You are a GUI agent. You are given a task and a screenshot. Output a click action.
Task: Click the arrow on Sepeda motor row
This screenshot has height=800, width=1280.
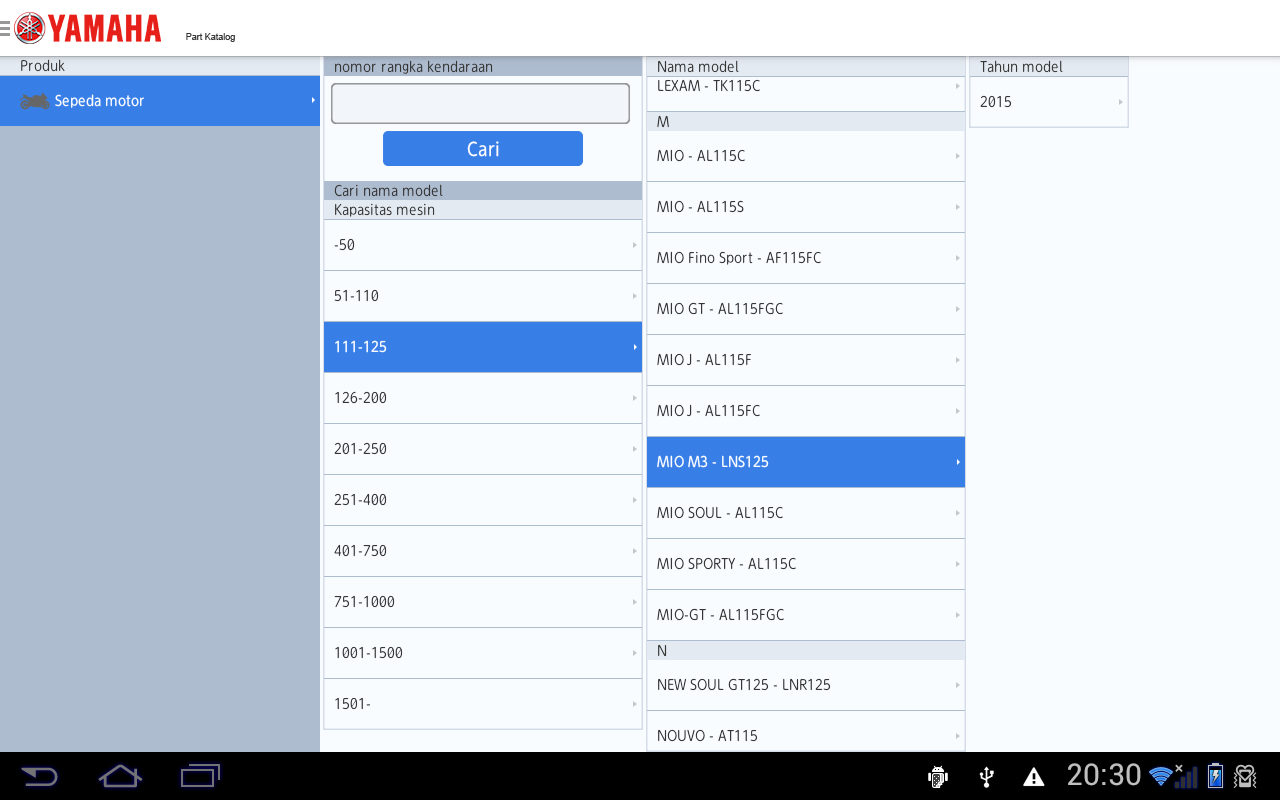(313, 101)
